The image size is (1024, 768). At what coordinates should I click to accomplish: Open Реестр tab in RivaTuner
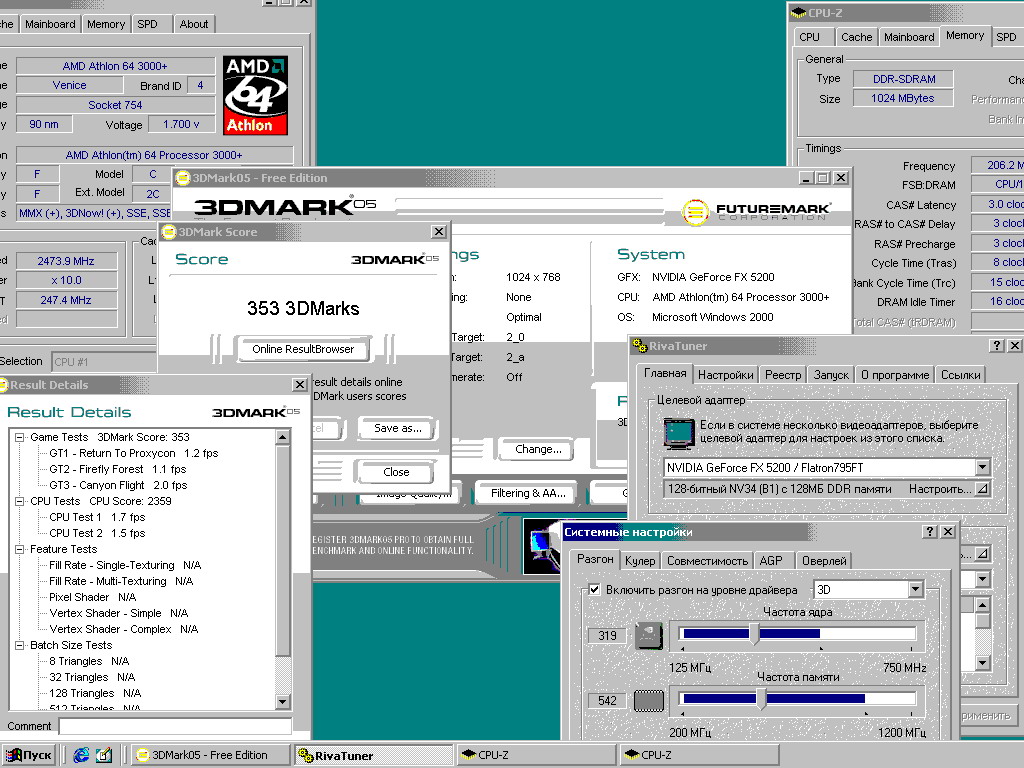pos(782,375)
